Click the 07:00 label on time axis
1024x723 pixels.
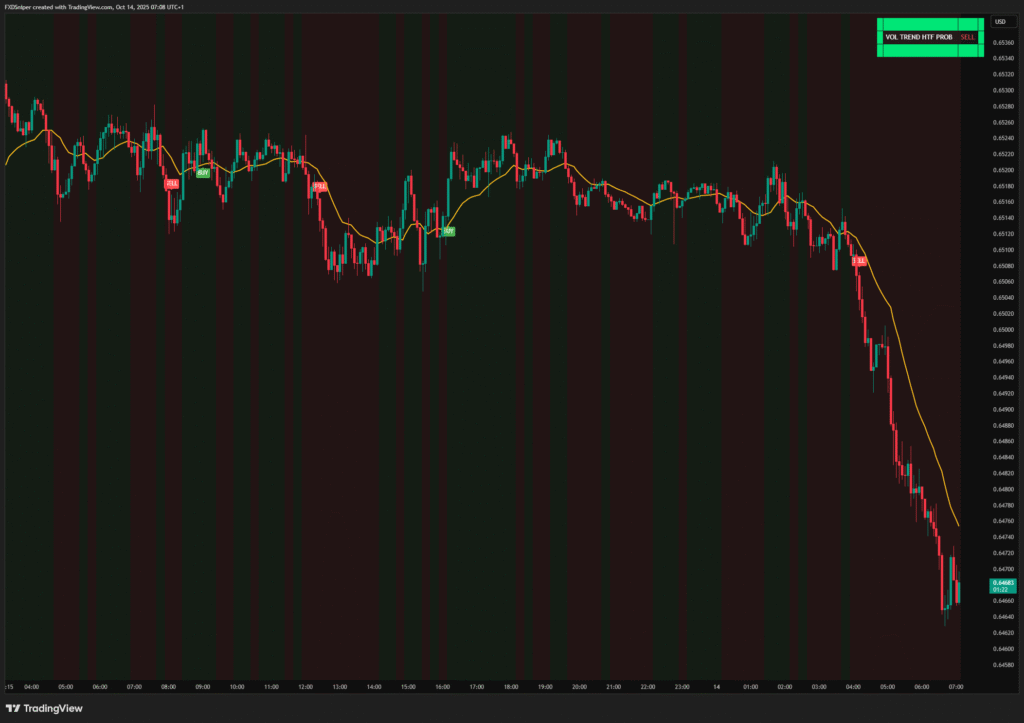tap(956, 687)
